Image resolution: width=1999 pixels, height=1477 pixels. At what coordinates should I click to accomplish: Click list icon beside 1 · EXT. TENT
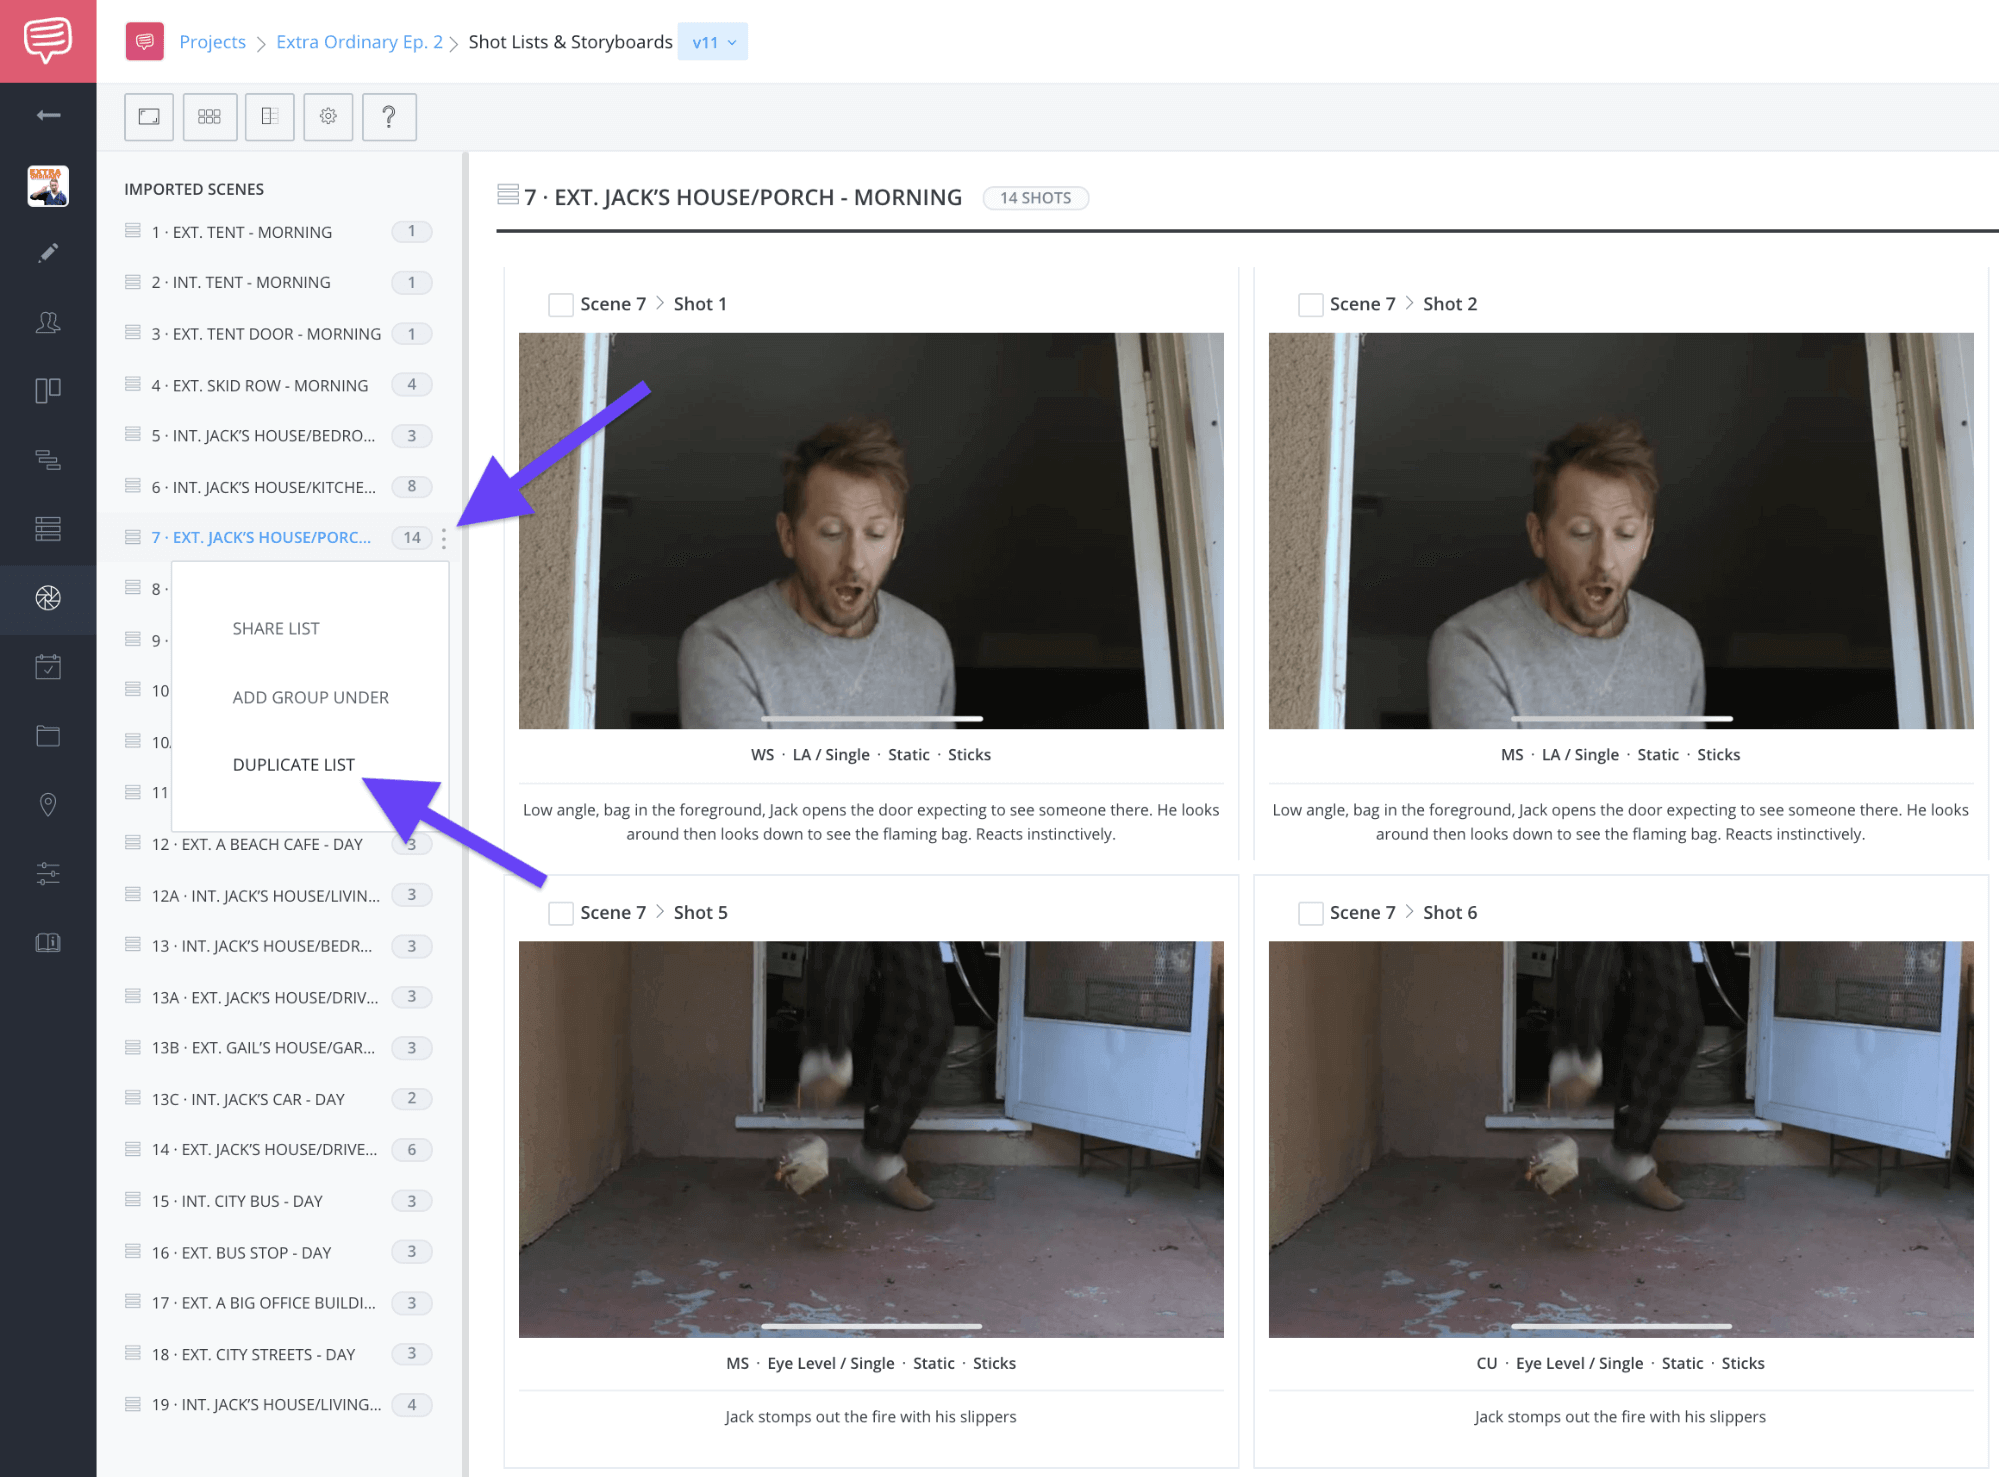coord(133,231)
